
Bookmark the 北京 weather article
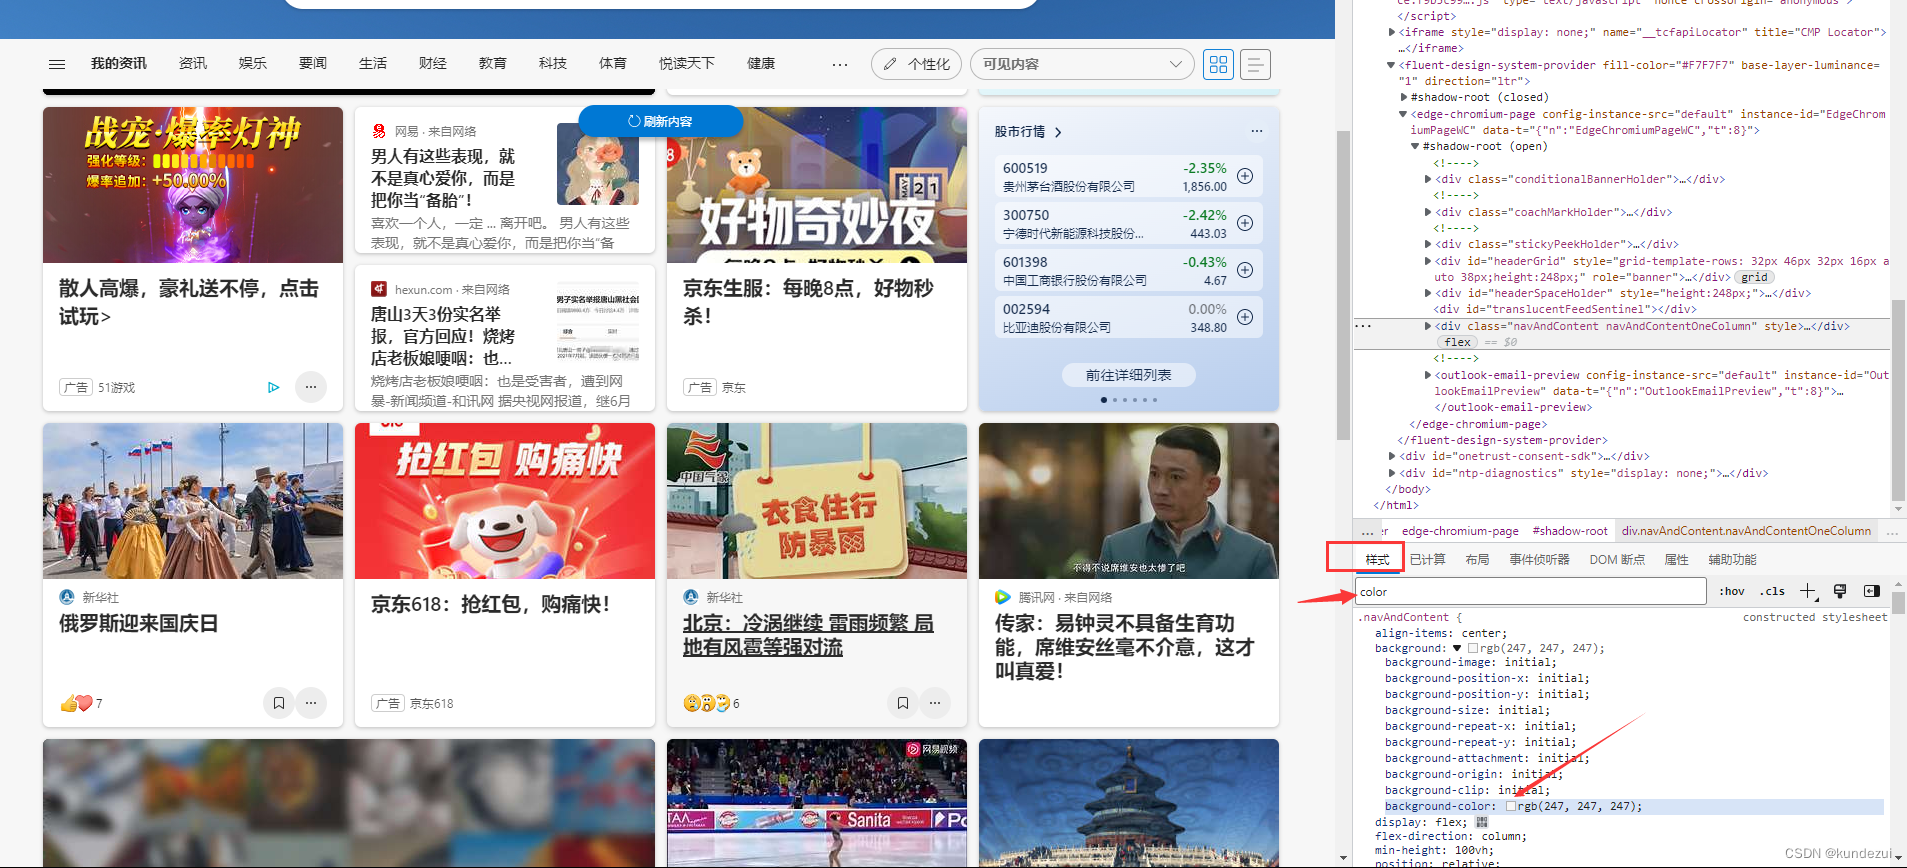(x=903, y=703)
